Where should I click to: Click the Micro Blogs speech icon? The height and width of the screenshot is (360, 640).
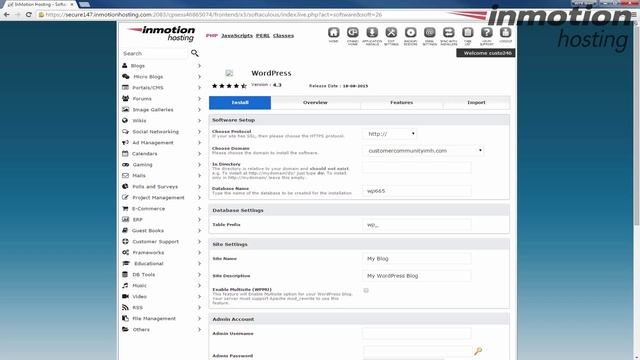coord(126,76)
